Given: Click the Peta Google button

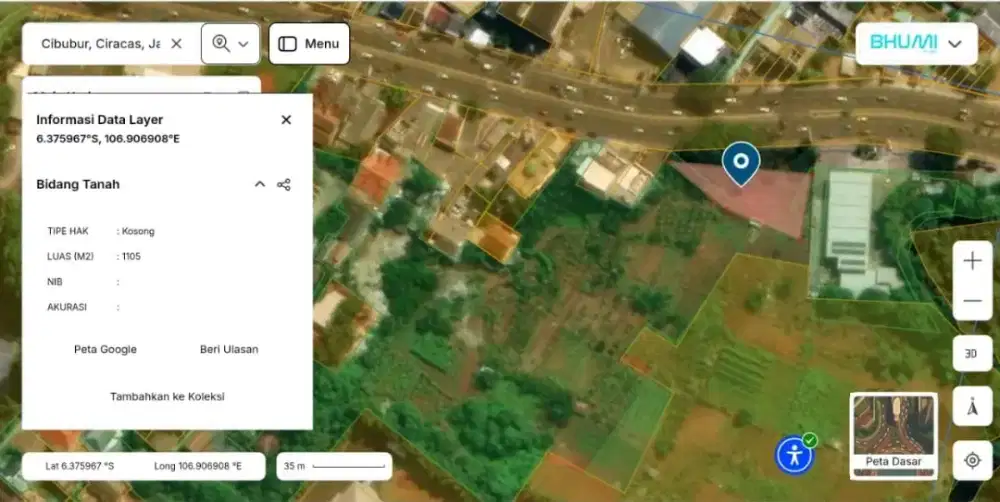Looking at the screenshot, I should click(x=105, y=350).
